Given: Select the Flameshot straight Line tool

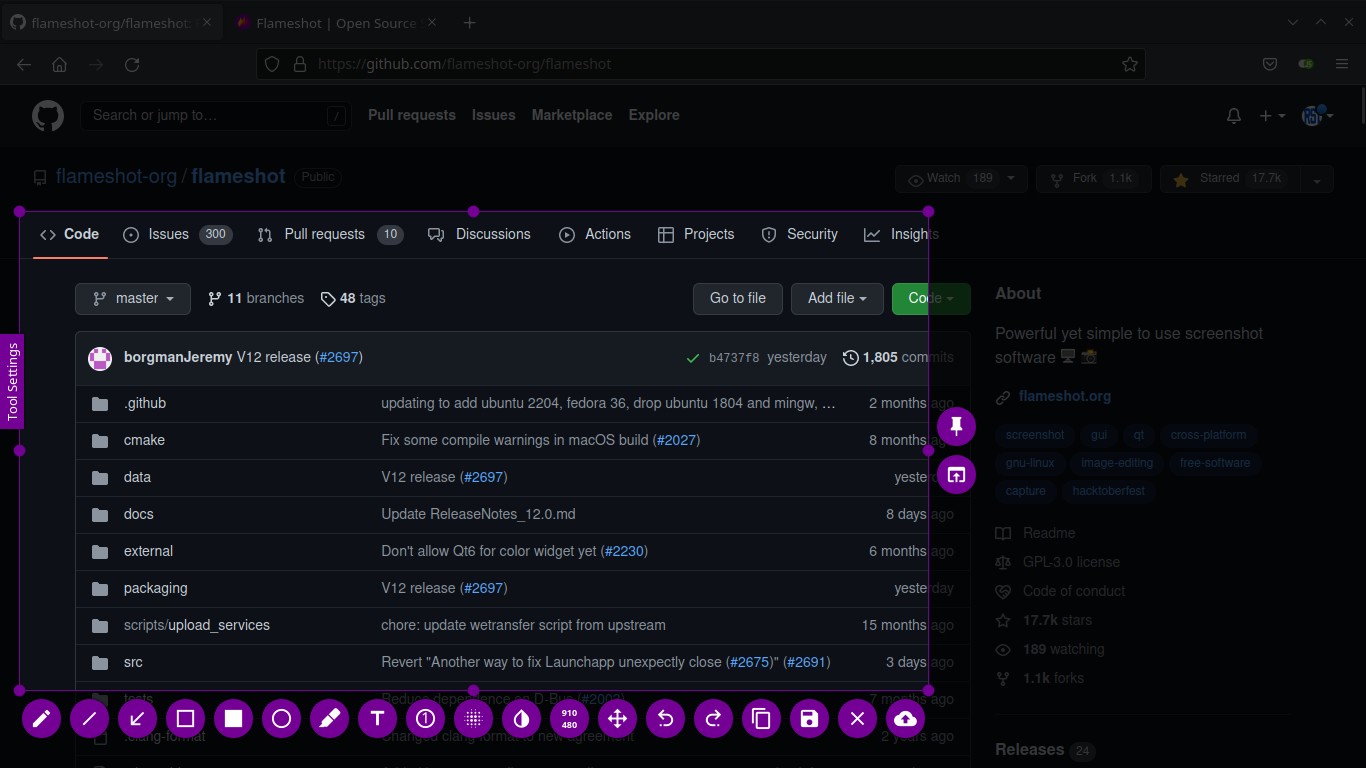Looking at the screenshot, I should [x=89, y=718].
